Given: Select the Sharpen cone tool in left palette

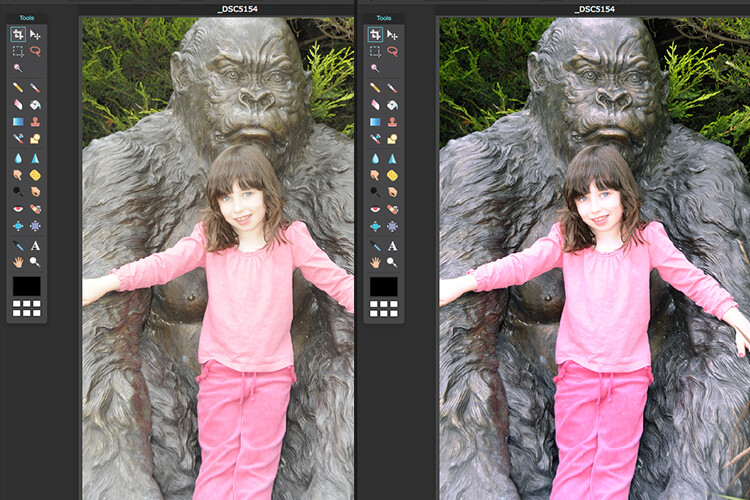Looking at the screenshot, I should pos(35,158).
